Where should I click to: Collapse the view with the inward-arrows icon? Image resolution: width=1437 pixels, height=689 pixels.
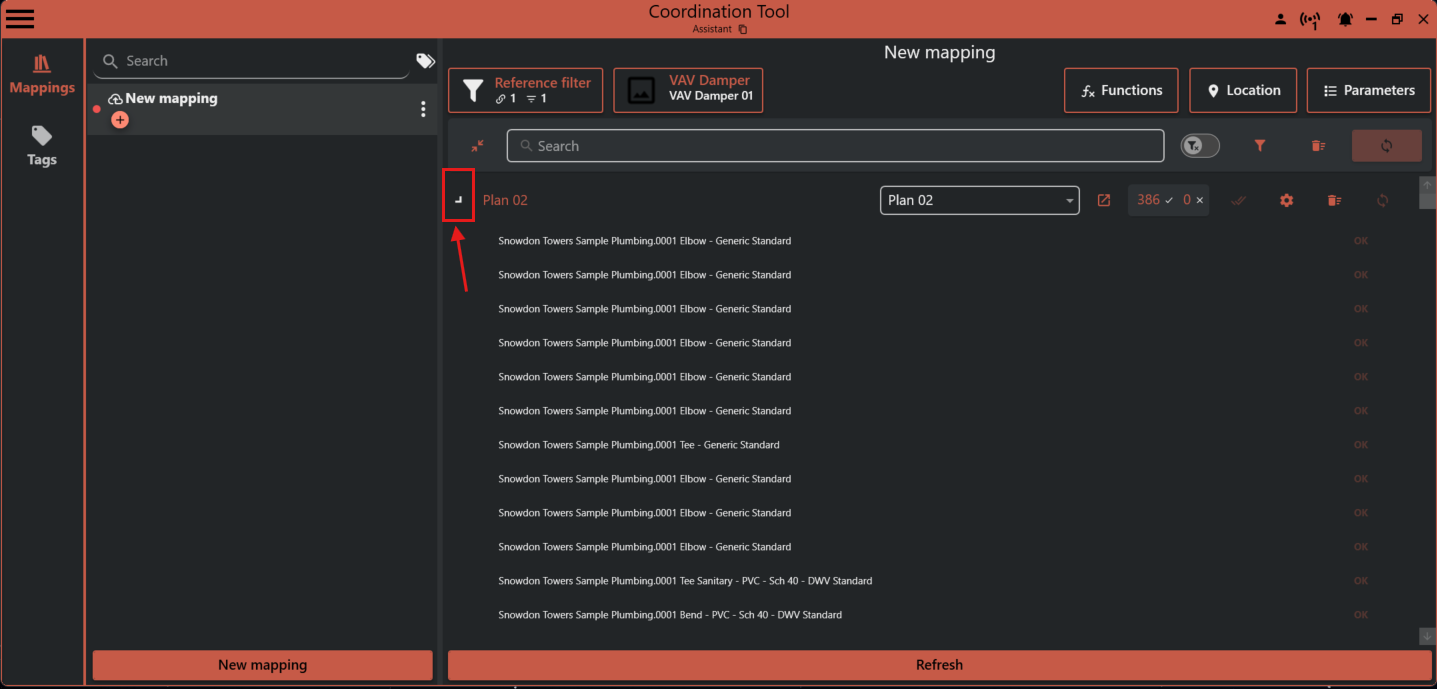[477, 146]
